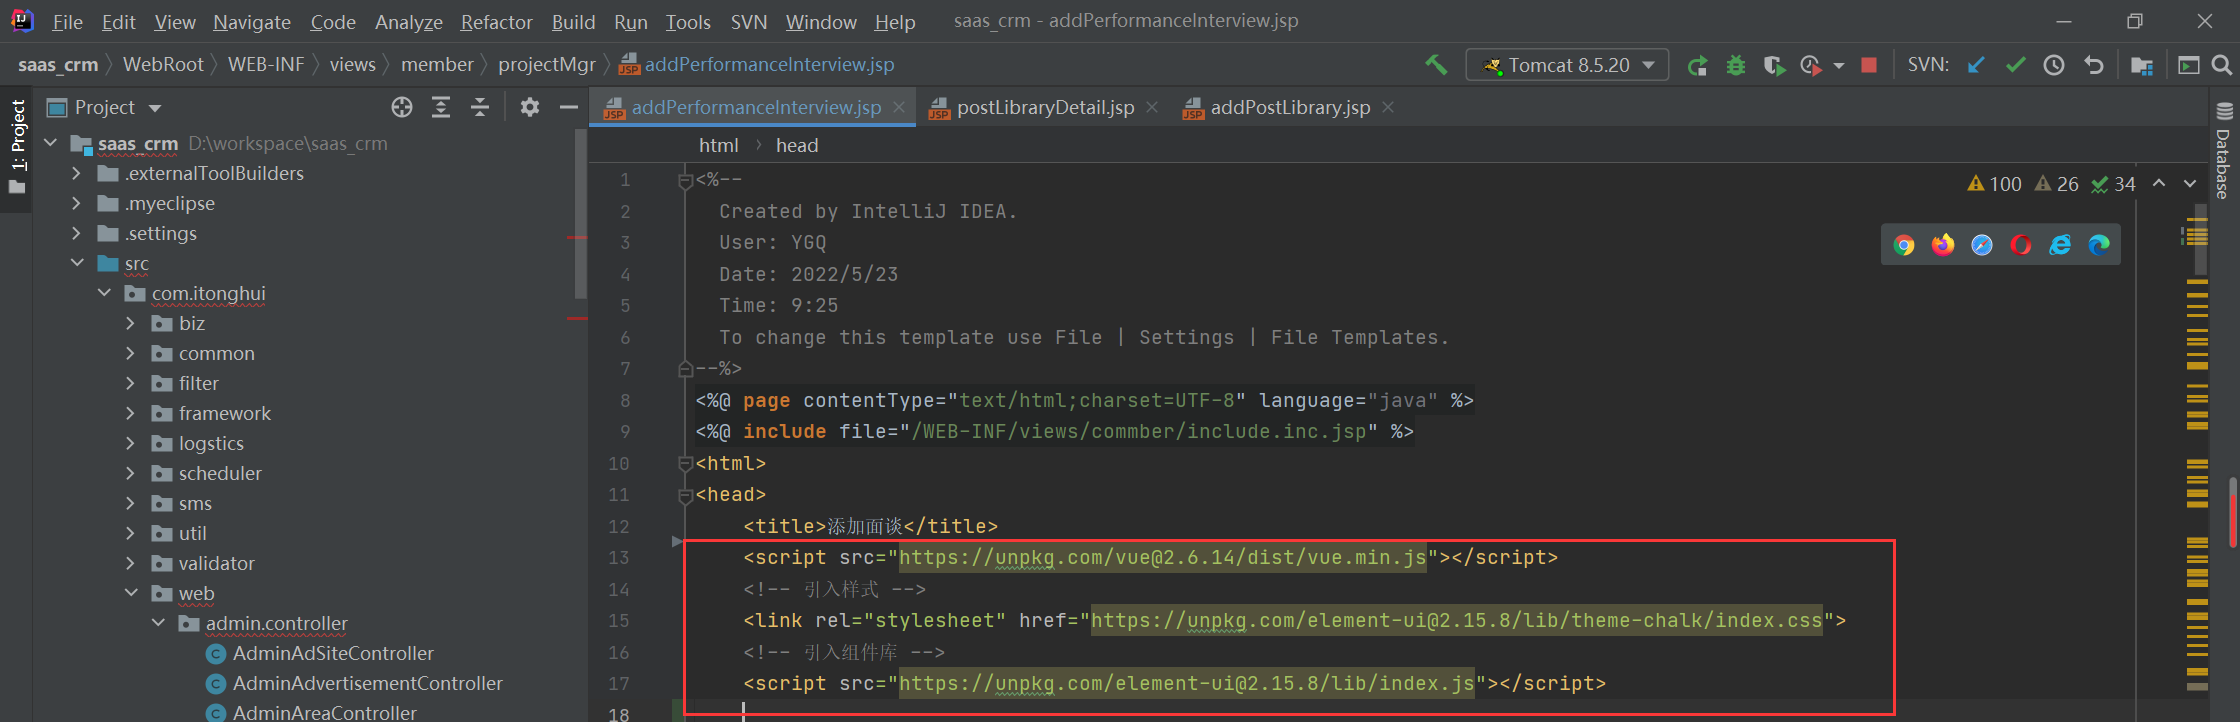Collapse the saas_crm root node
This screenshot has height=722, width=2240.
51,143
